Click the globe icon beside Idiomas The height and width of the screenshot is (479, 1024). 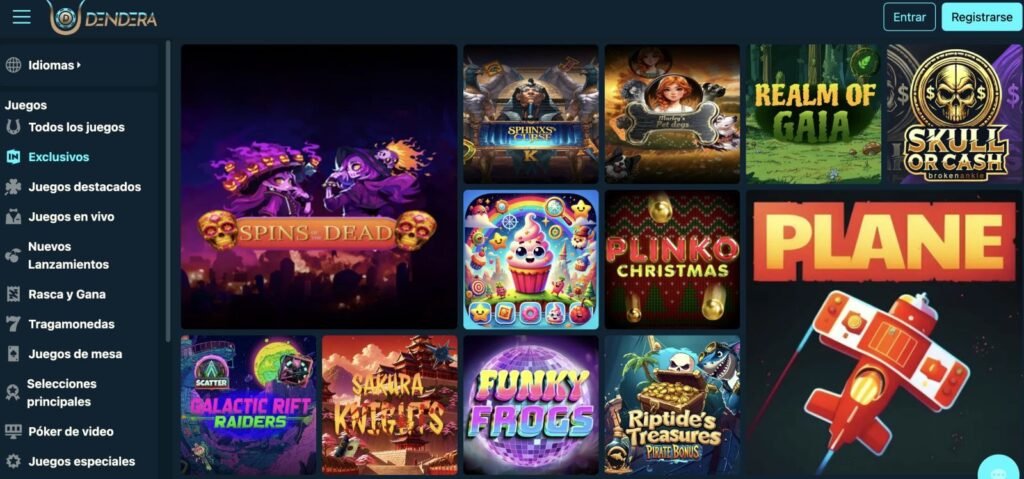tap(13, 65)
